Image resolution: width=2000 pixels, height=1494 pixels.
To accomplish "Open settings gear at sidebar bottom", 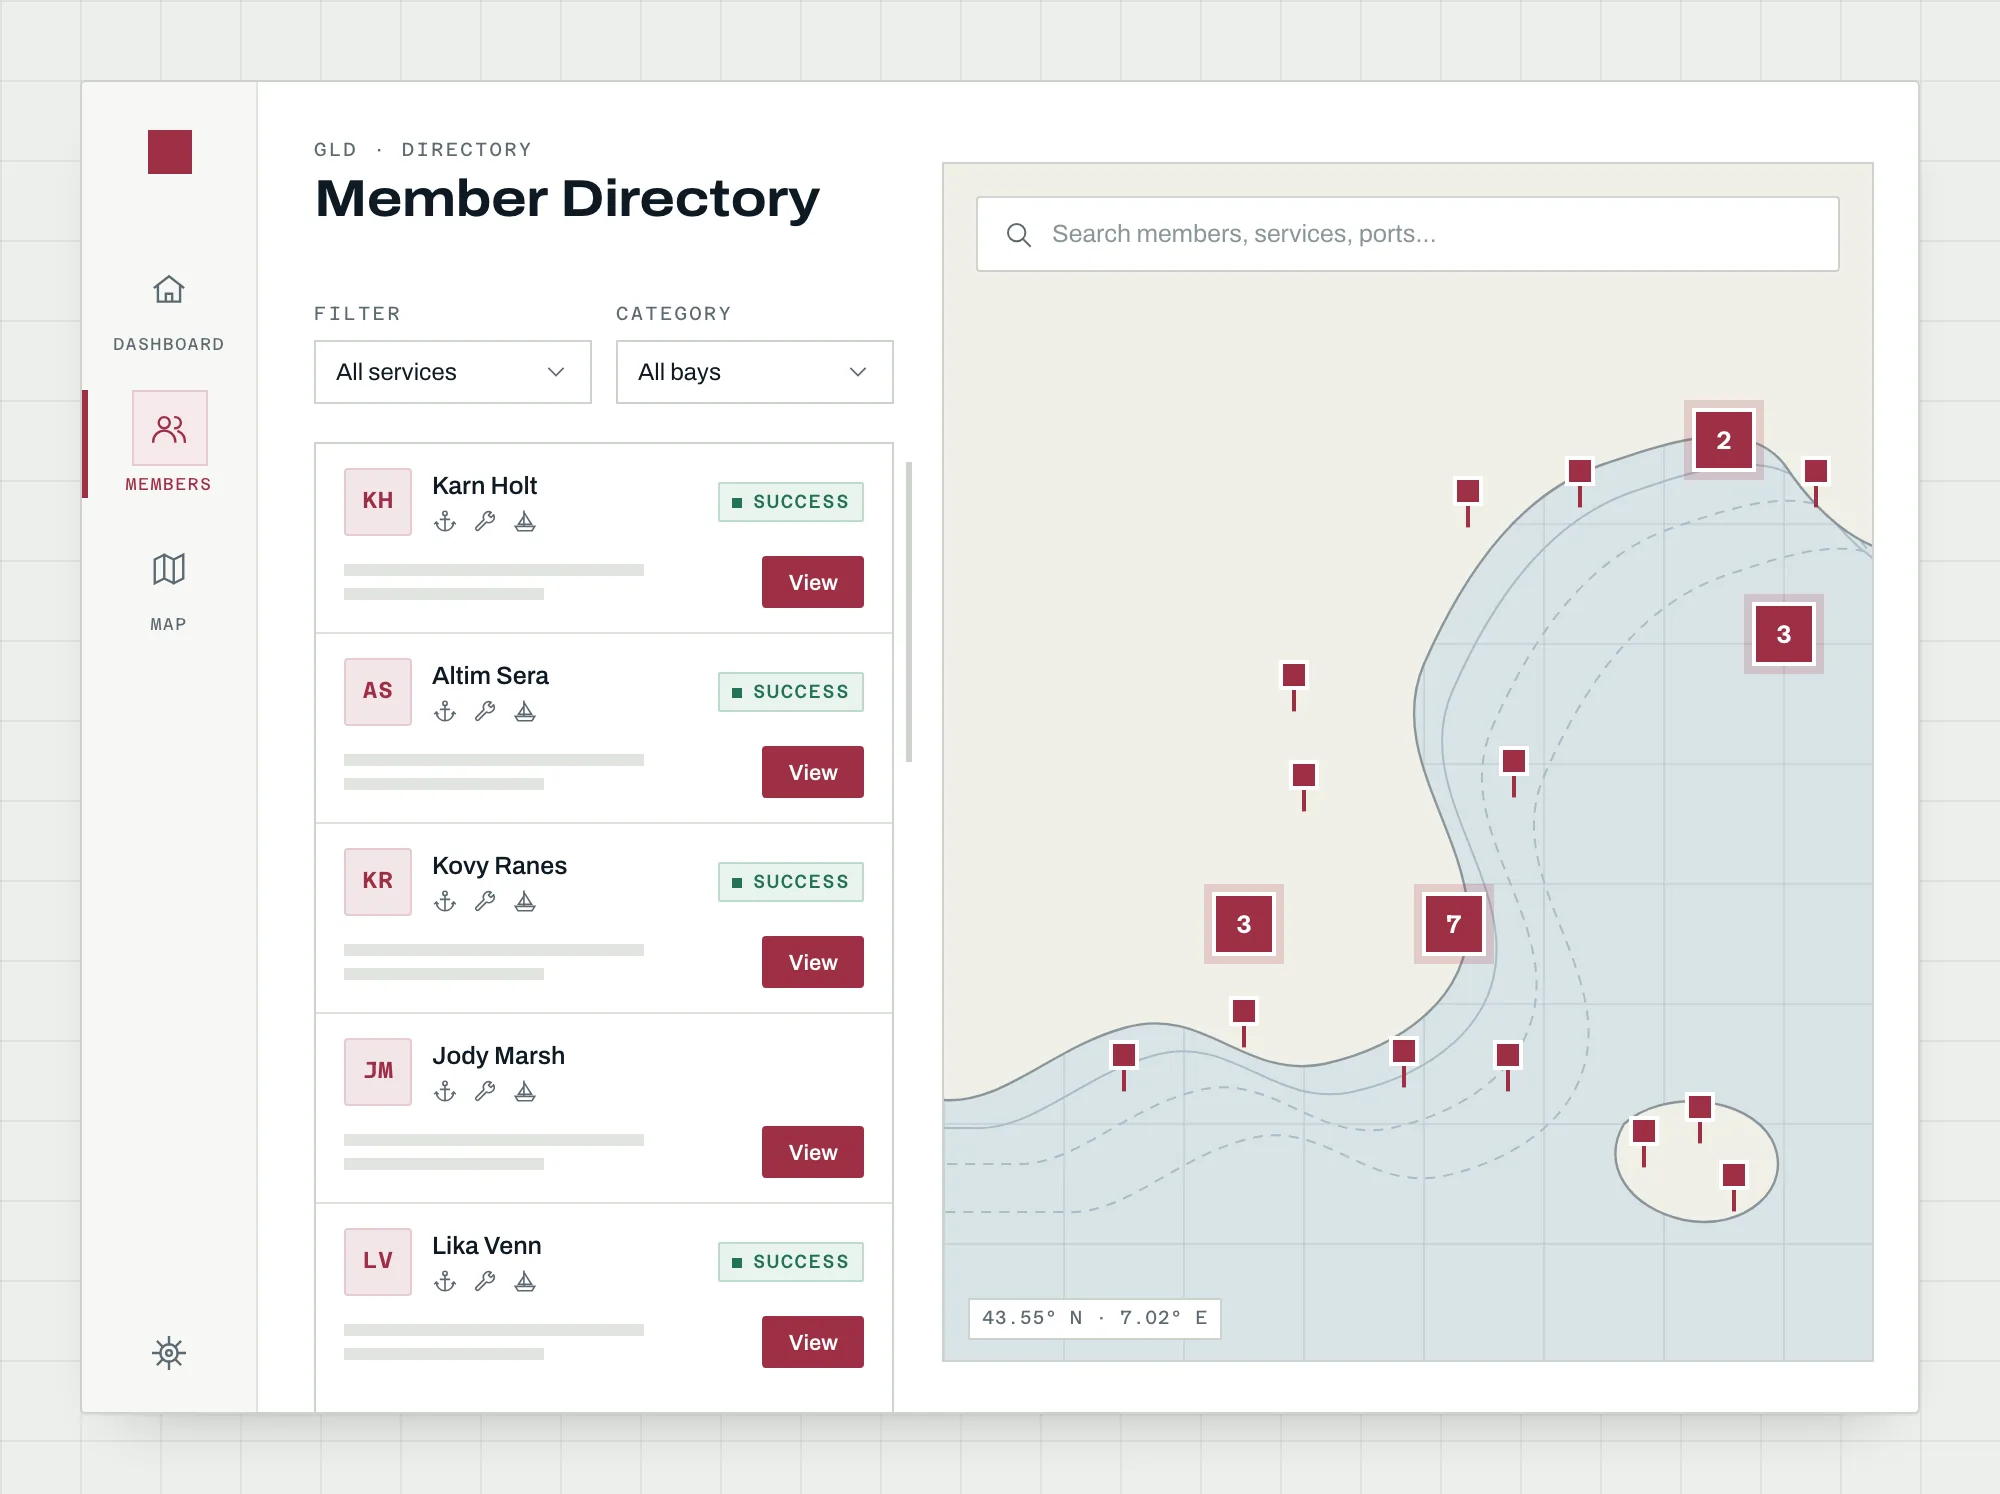I will coord(169,1353).
